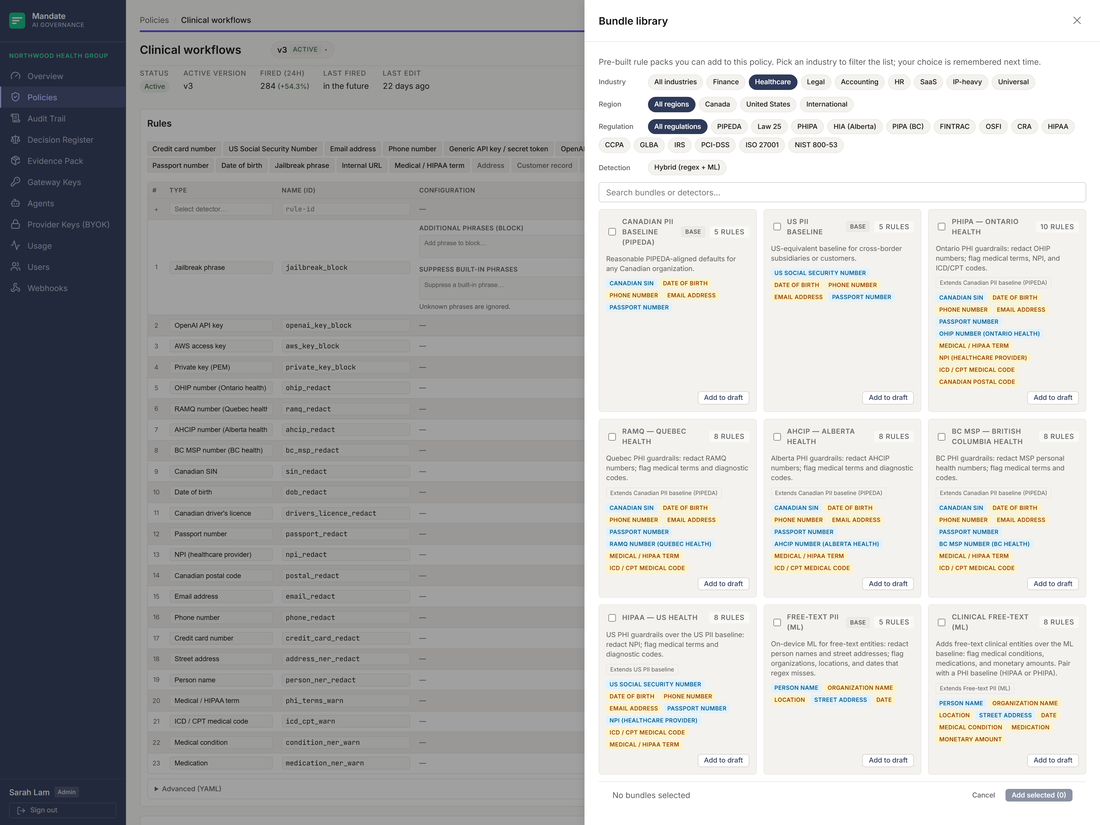Select the Healthcare industry filter
This screenshot has width=1100, height=825.
[x=772, y=82]
